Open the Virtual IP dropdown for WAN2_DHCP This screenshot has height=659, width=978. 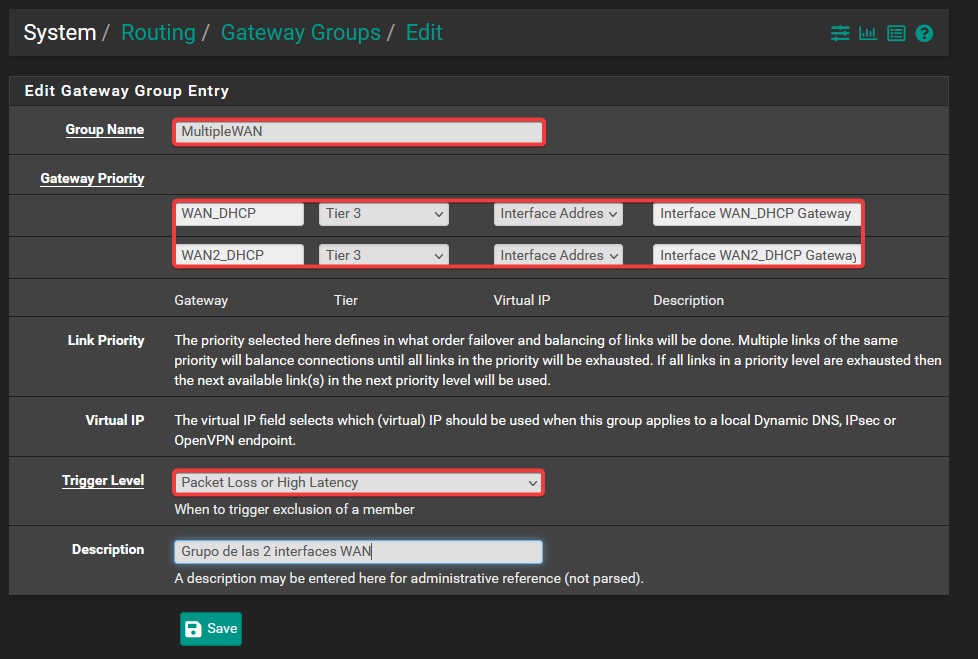(x=558, y=255)
